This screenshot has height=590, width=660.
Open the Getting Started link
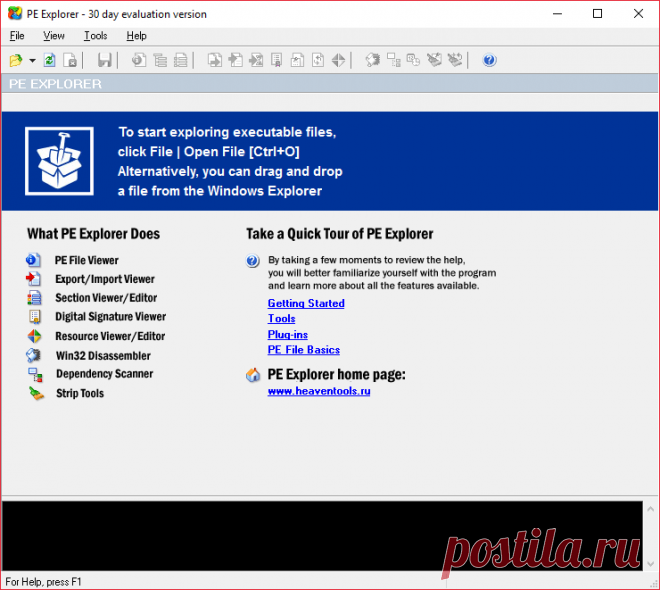[x=306, y=303]
